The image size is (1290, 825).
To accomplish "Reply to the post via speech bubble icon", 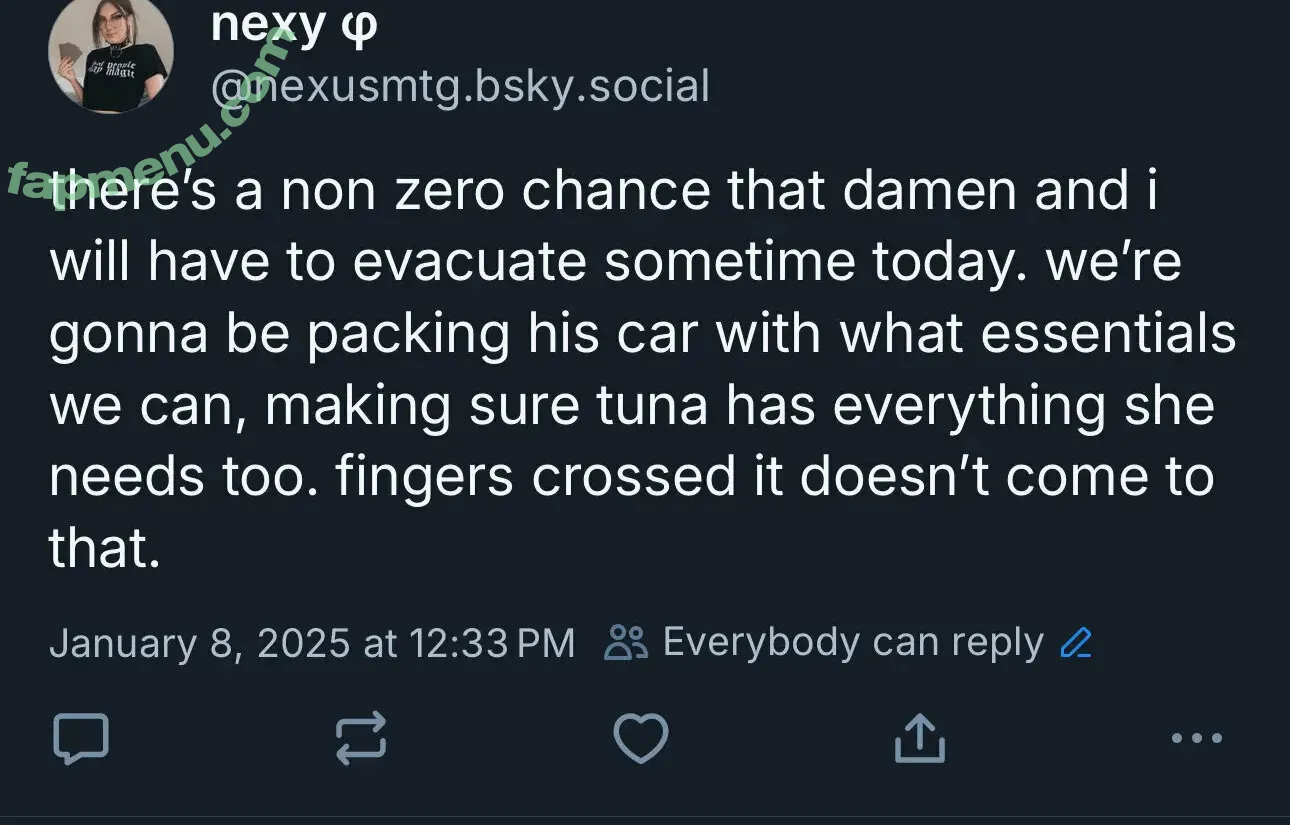I will pyautogui.click(x=80, y=740).
